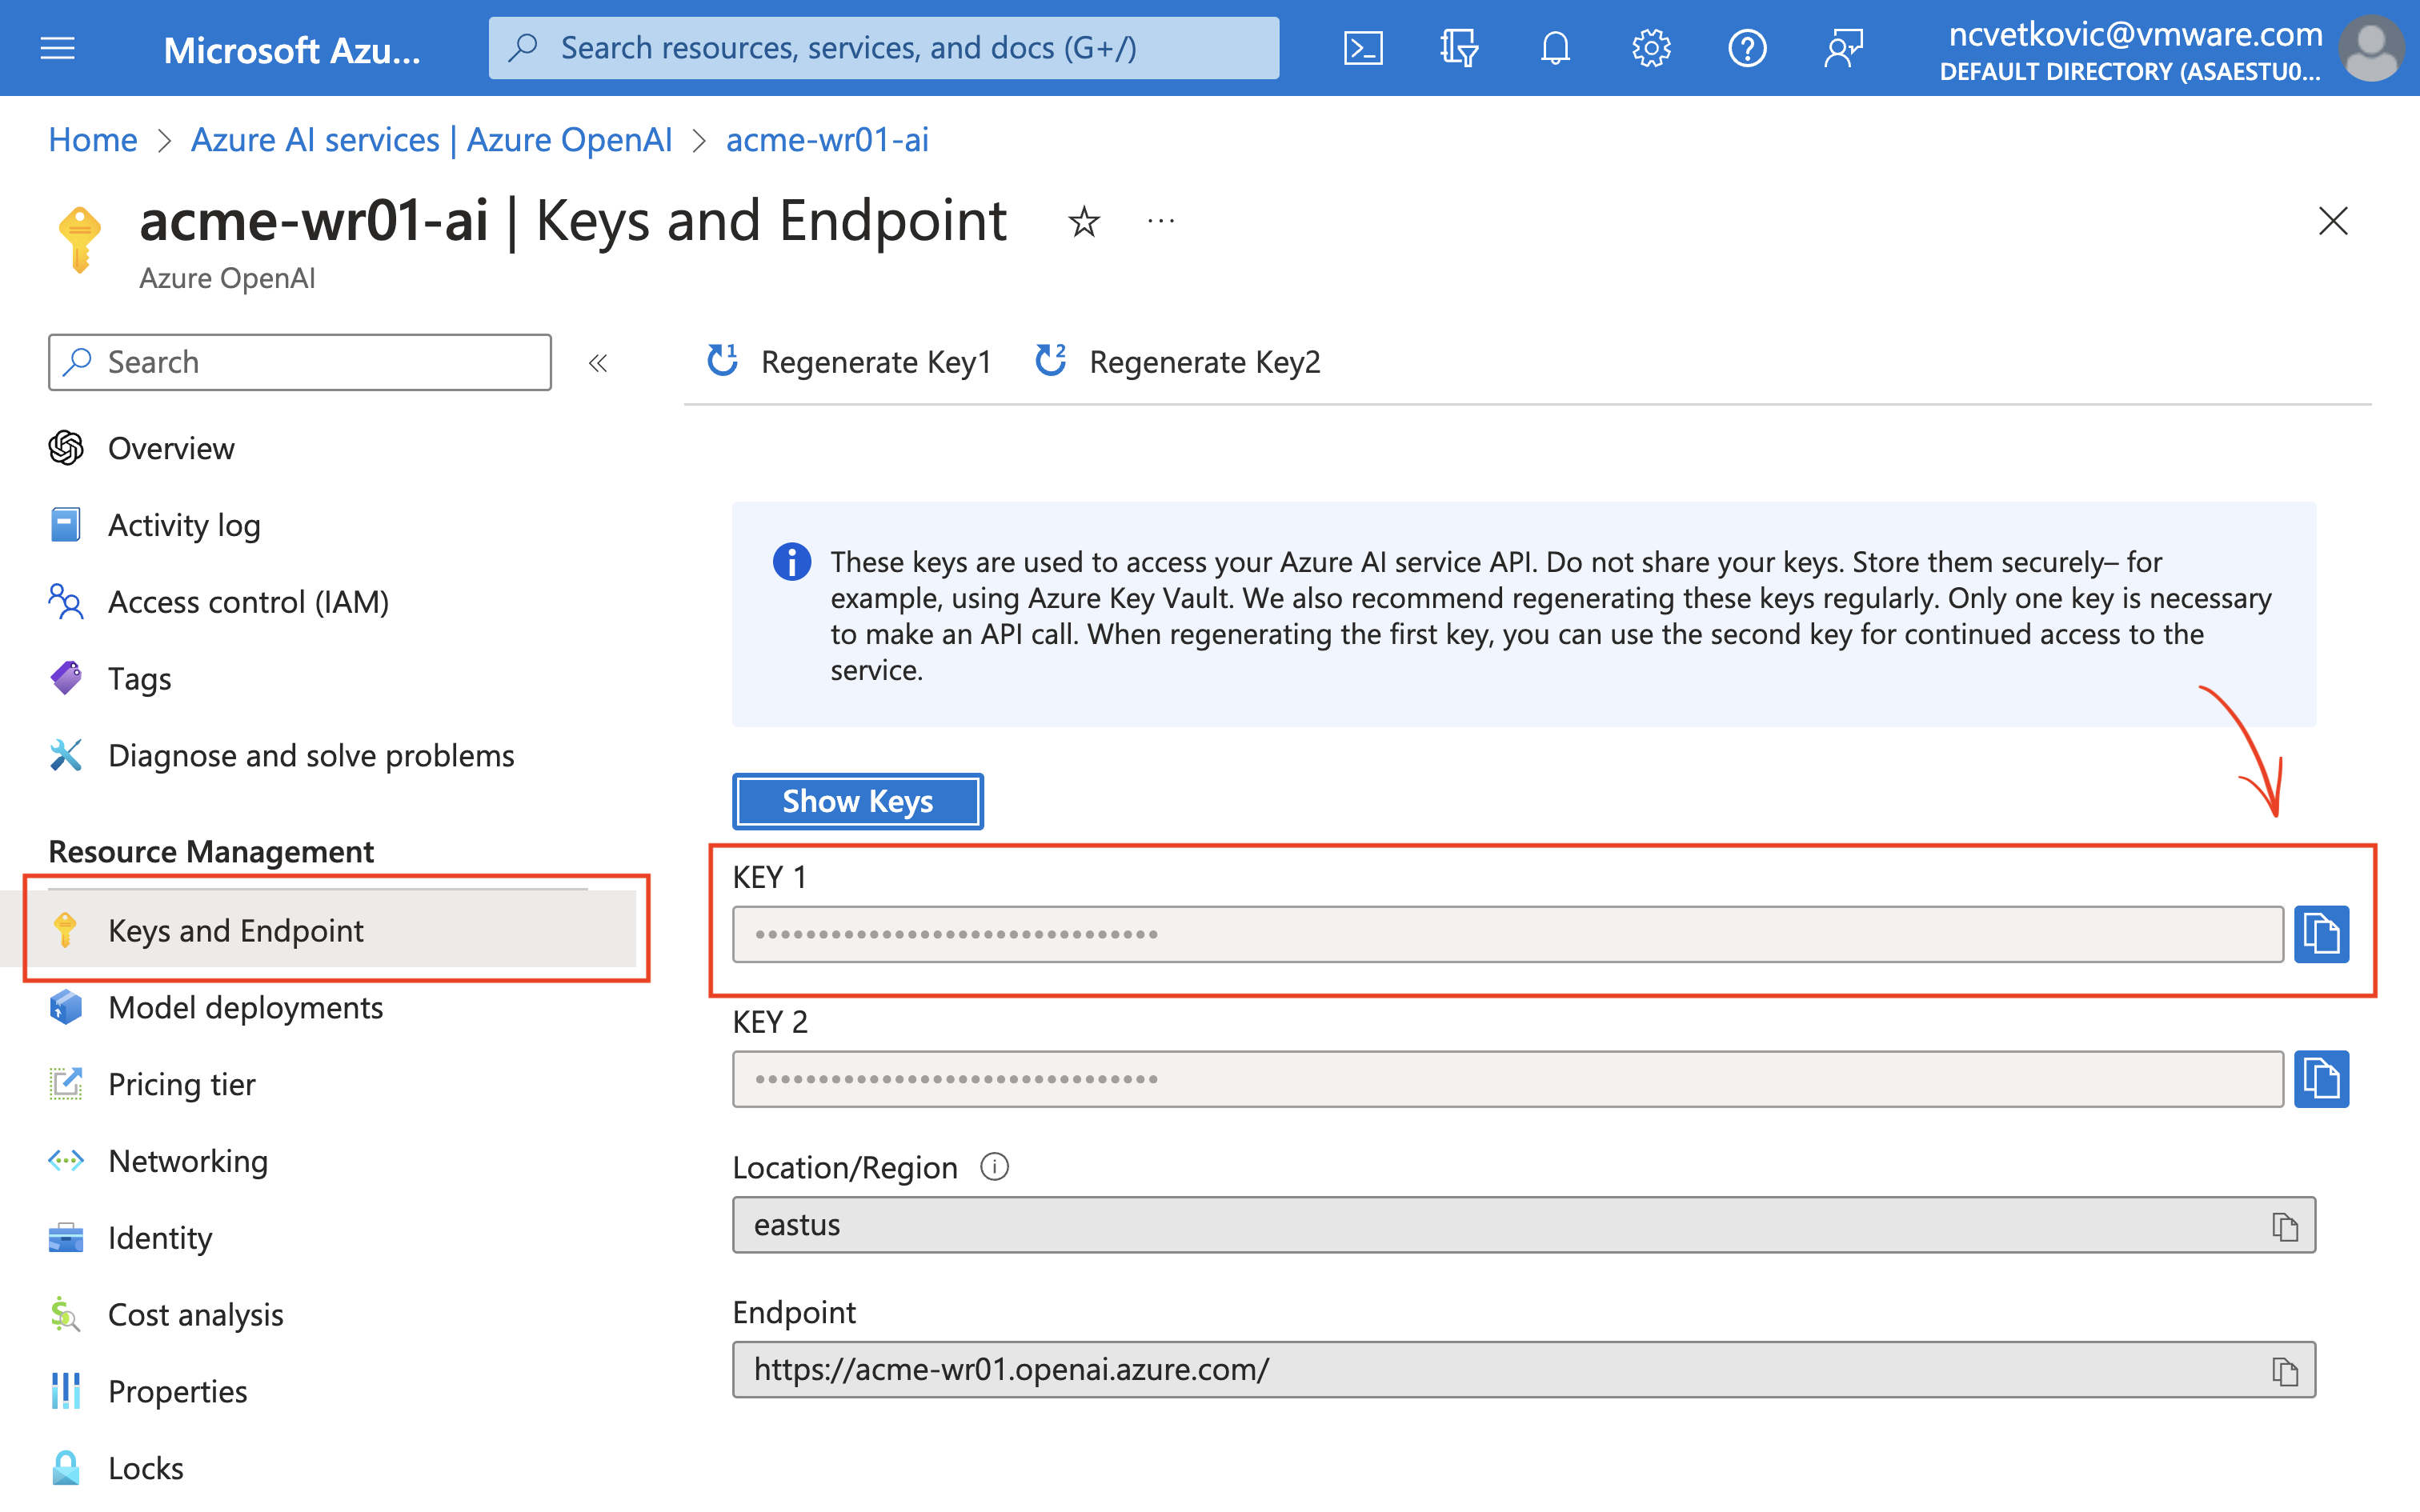Open the notifications bell

pyautogui.click(x=1555, y=48)
